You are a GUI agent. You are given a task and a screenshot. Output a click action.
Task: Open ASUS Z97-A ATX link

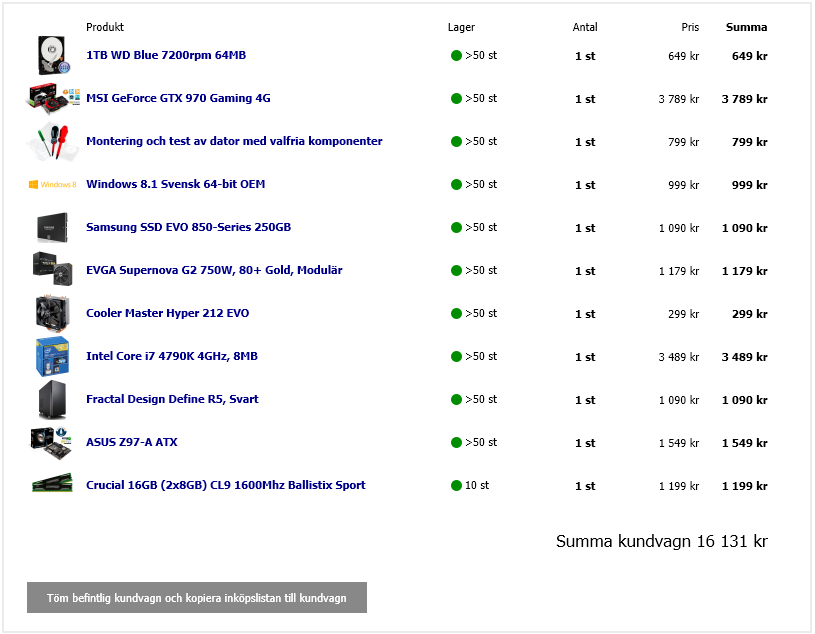[x=132, y=442]
